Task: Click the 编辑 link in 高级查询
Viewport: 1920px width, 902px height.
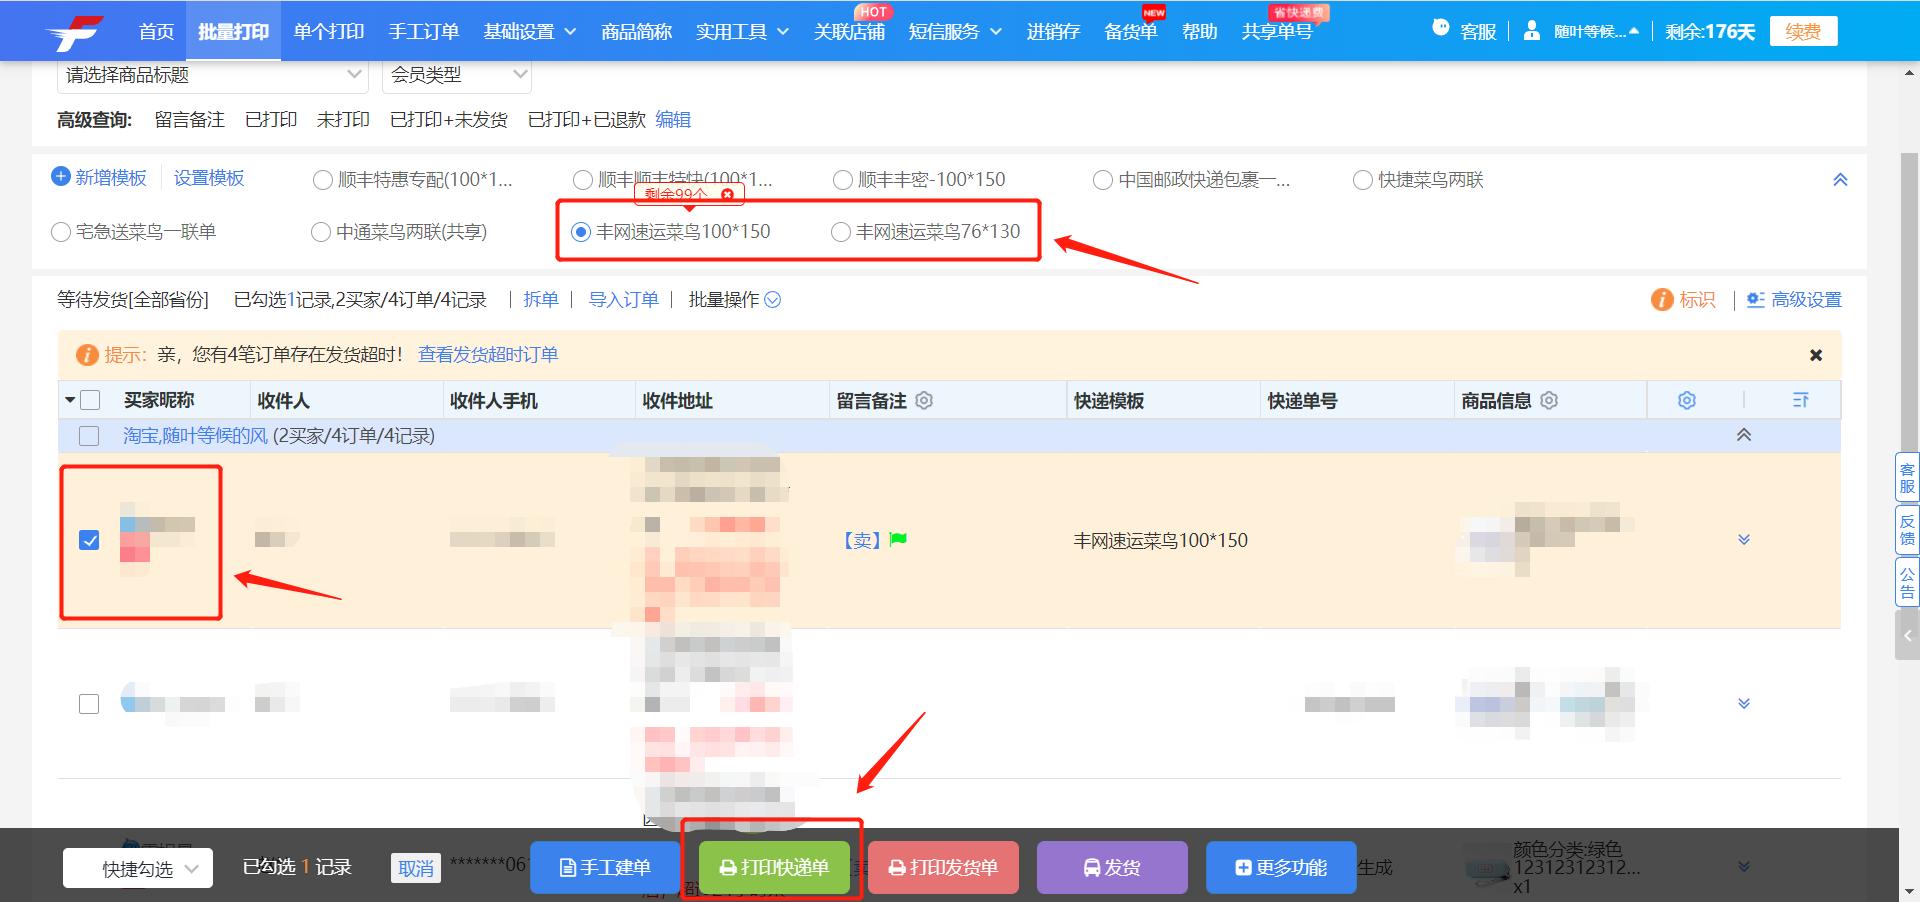Action: tap(673, 120)
